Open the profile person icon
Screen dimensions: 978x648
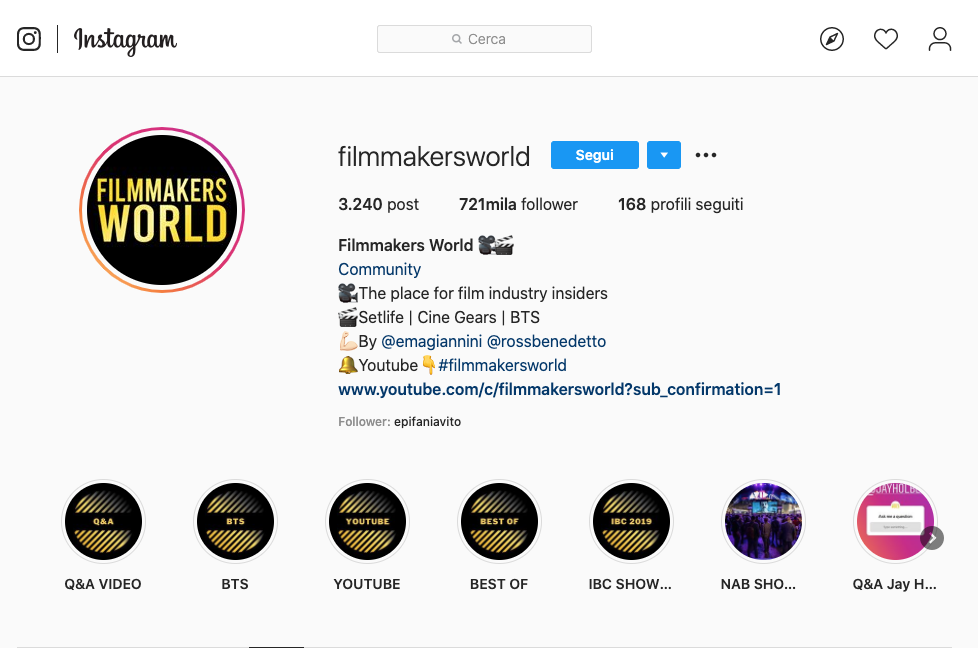[x=939, y=39]
